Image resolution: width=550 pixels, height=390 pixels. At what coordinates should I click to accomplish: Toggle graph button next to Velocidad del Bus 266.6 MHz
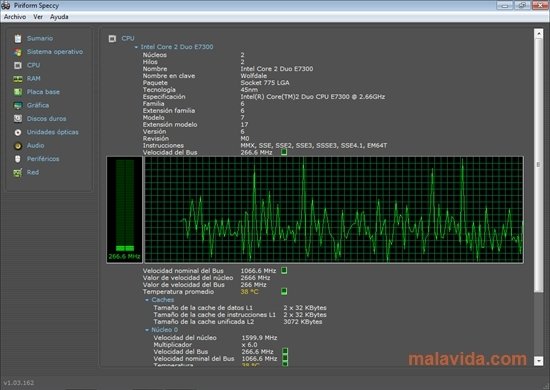284,152
